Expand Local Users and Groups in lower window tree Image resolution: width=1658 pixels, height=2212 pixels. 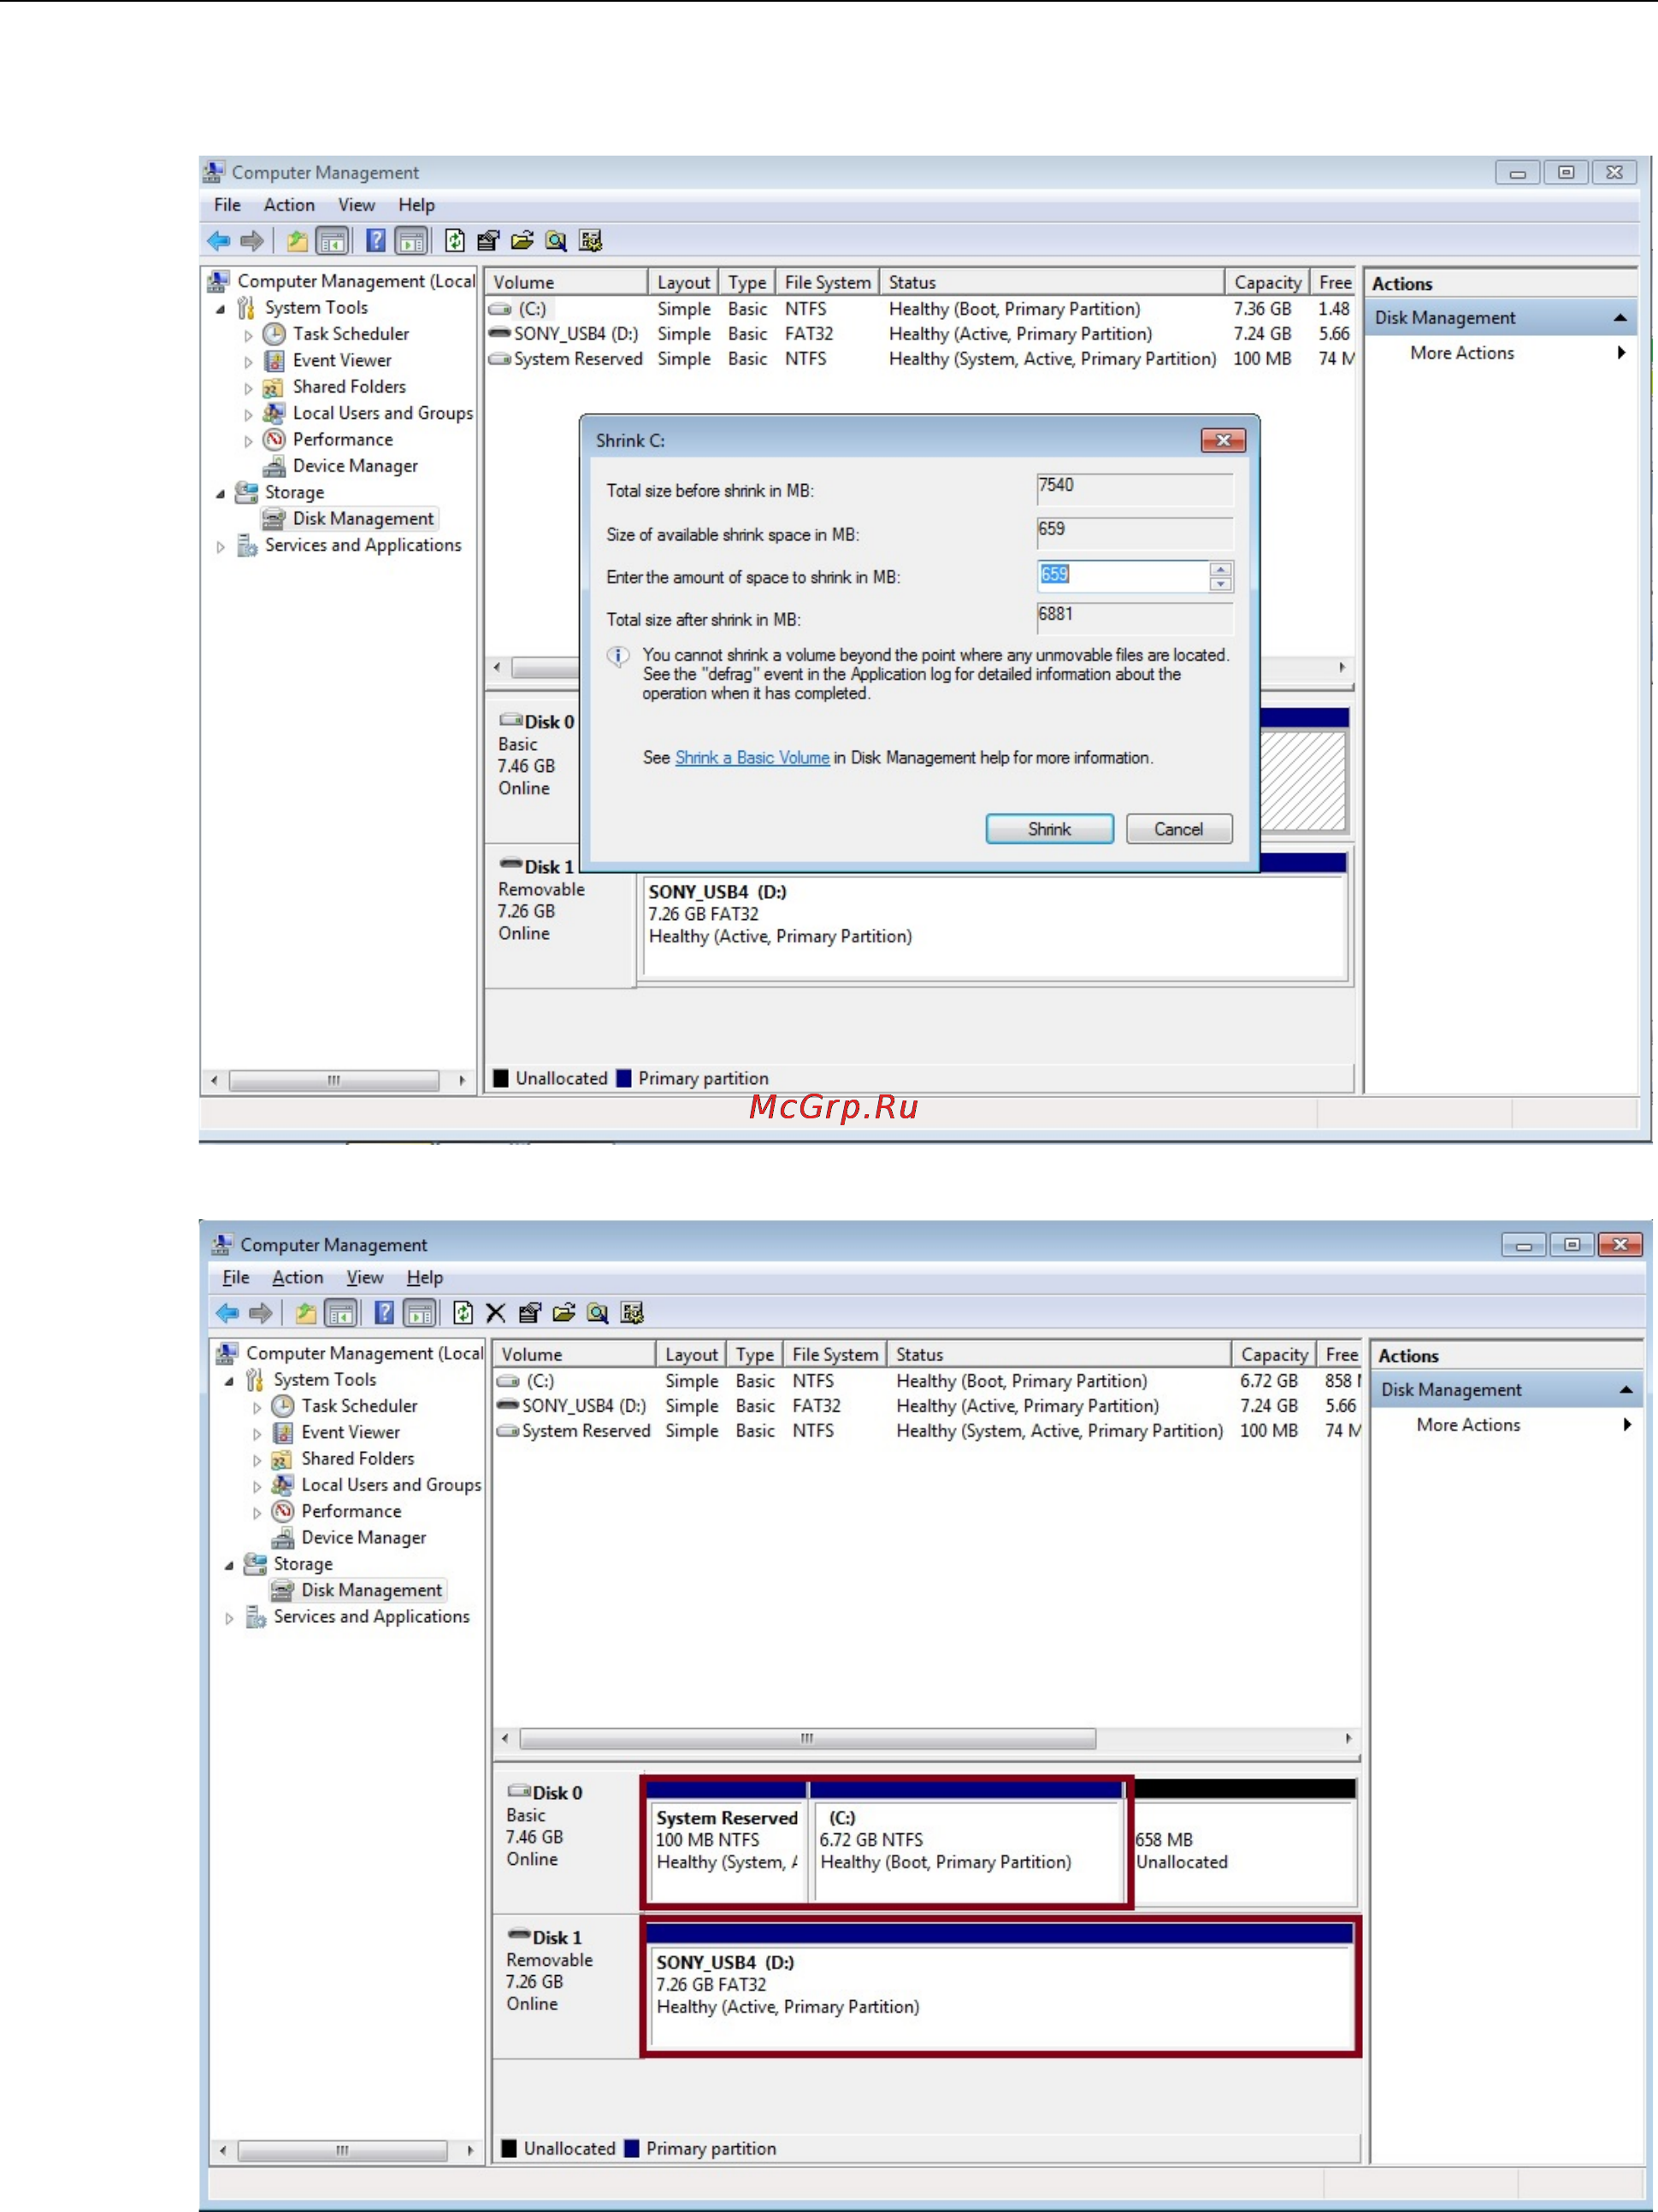pos(257,1487)
